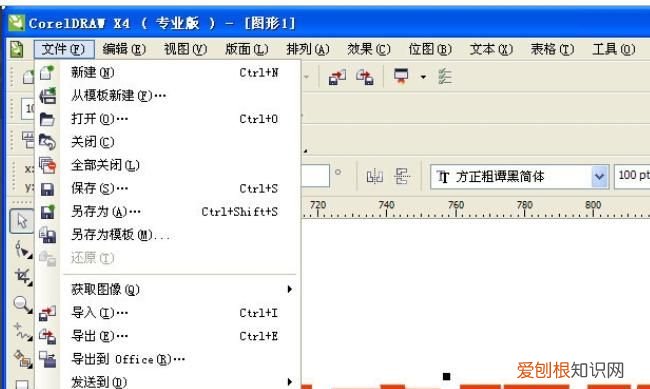Choose 导出到 Office(R) menu entry

167,359
